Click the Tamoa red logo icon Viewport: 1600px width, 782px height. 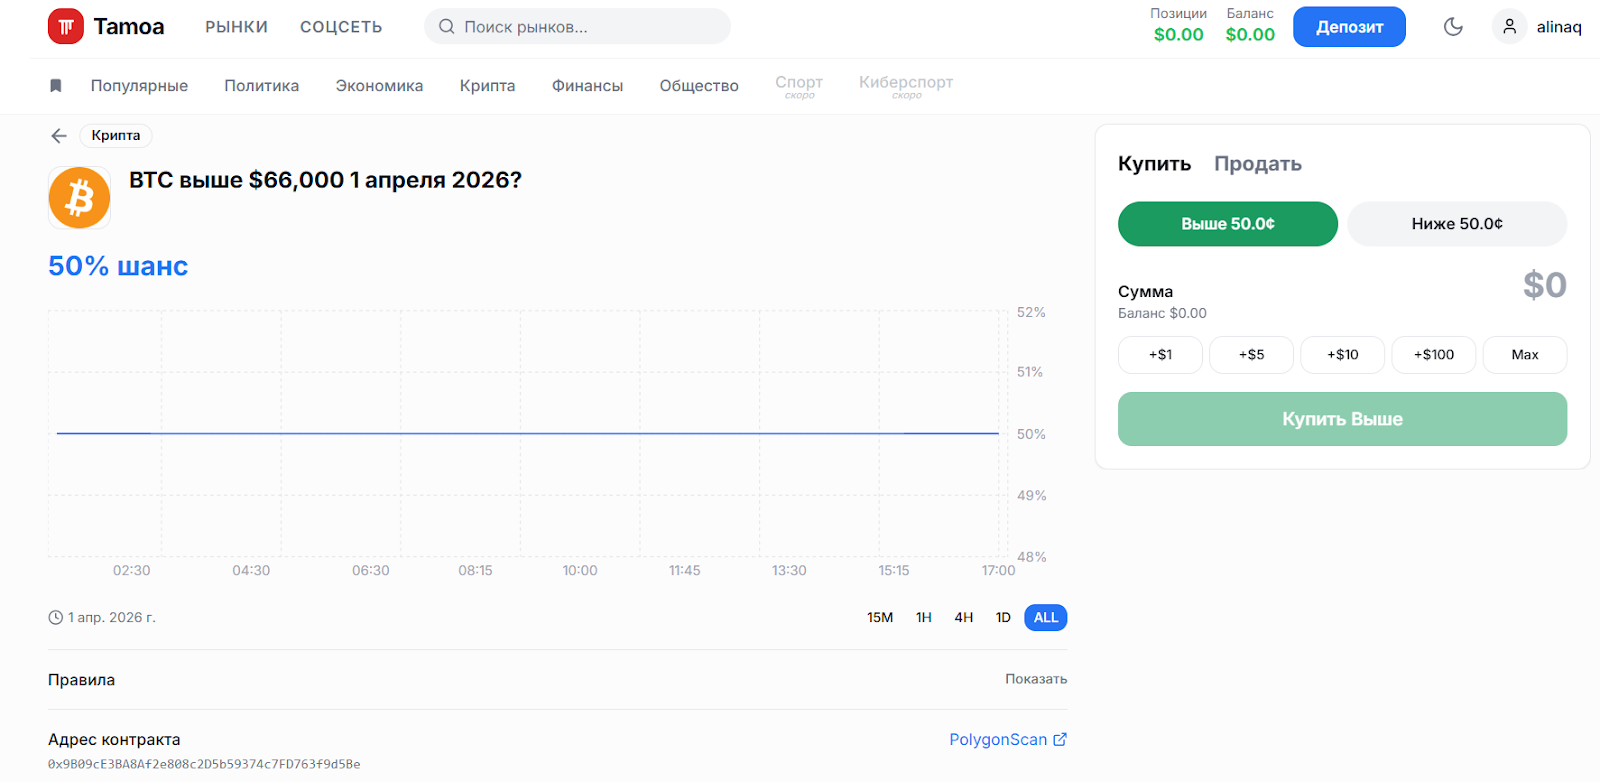(66, 27)
